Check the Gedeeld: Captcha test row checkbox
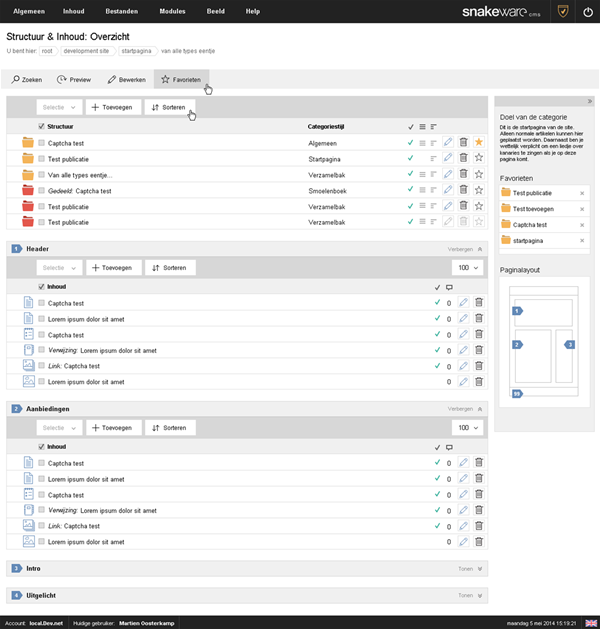Viewport: 600px width, 629px height. click(x=41, y=190)
